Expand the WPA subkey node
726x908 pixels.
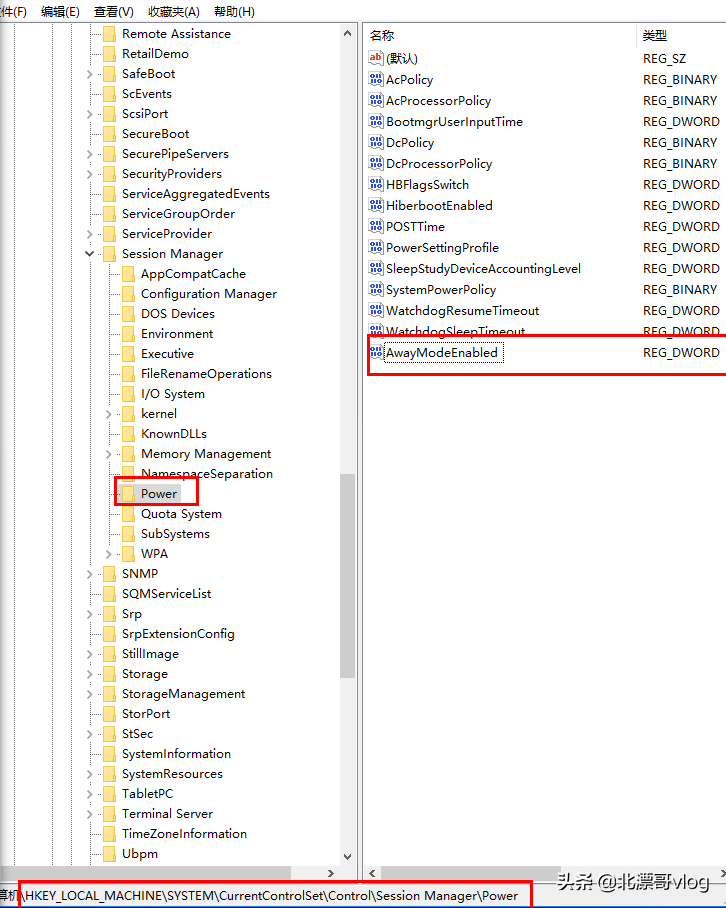[108, 554]
